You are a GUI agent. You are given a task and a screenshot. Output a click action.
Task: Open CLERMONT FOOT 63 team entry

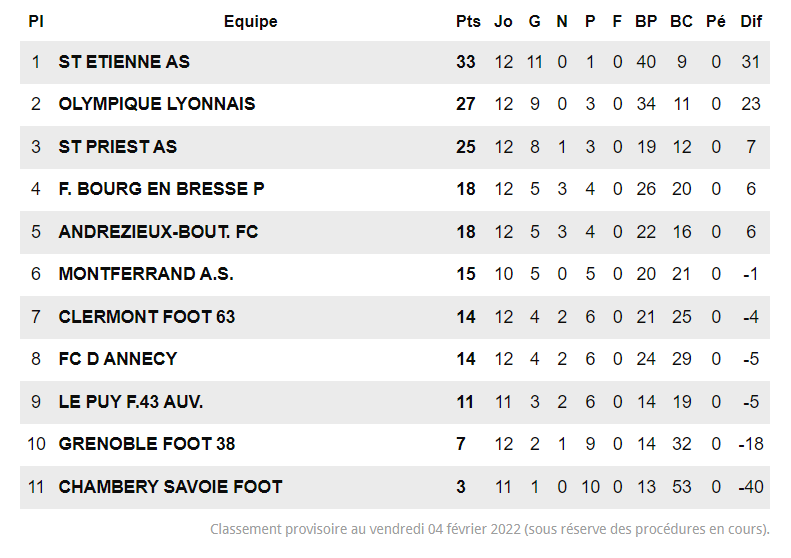[x=147, y=317]
